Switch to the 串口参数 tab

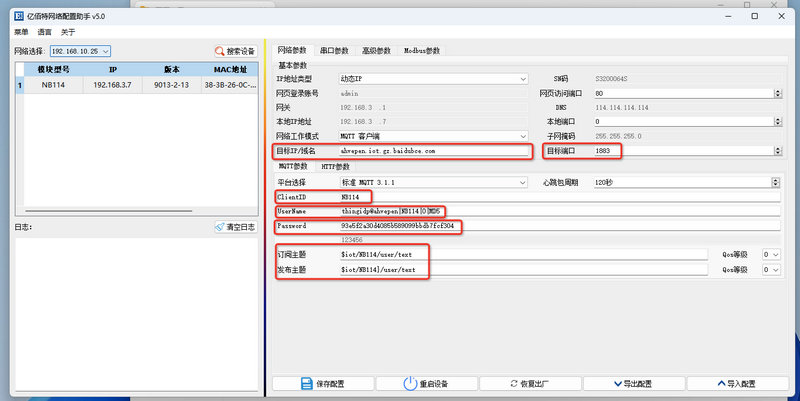tap(334, 50)
